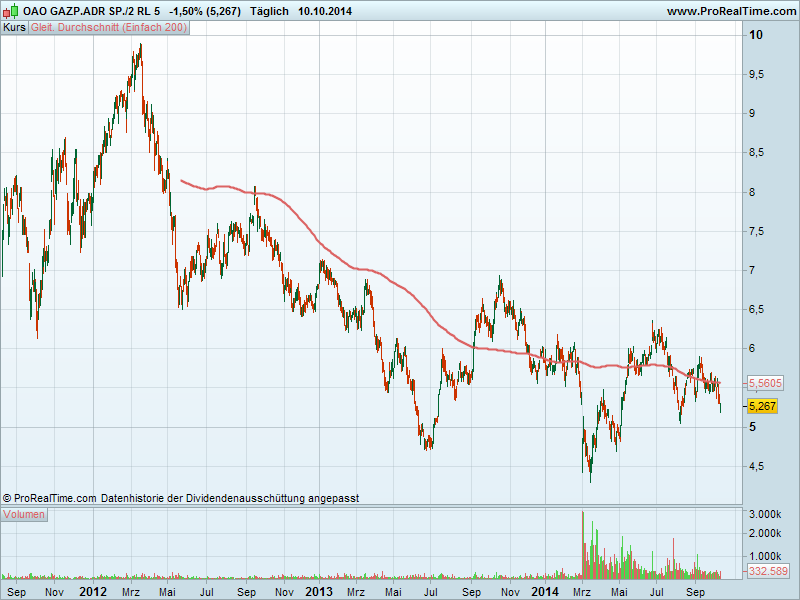
Task: Click the OAO GAZP.ADR SP./2 RL 5 title
Action: (x=91, y=11)
